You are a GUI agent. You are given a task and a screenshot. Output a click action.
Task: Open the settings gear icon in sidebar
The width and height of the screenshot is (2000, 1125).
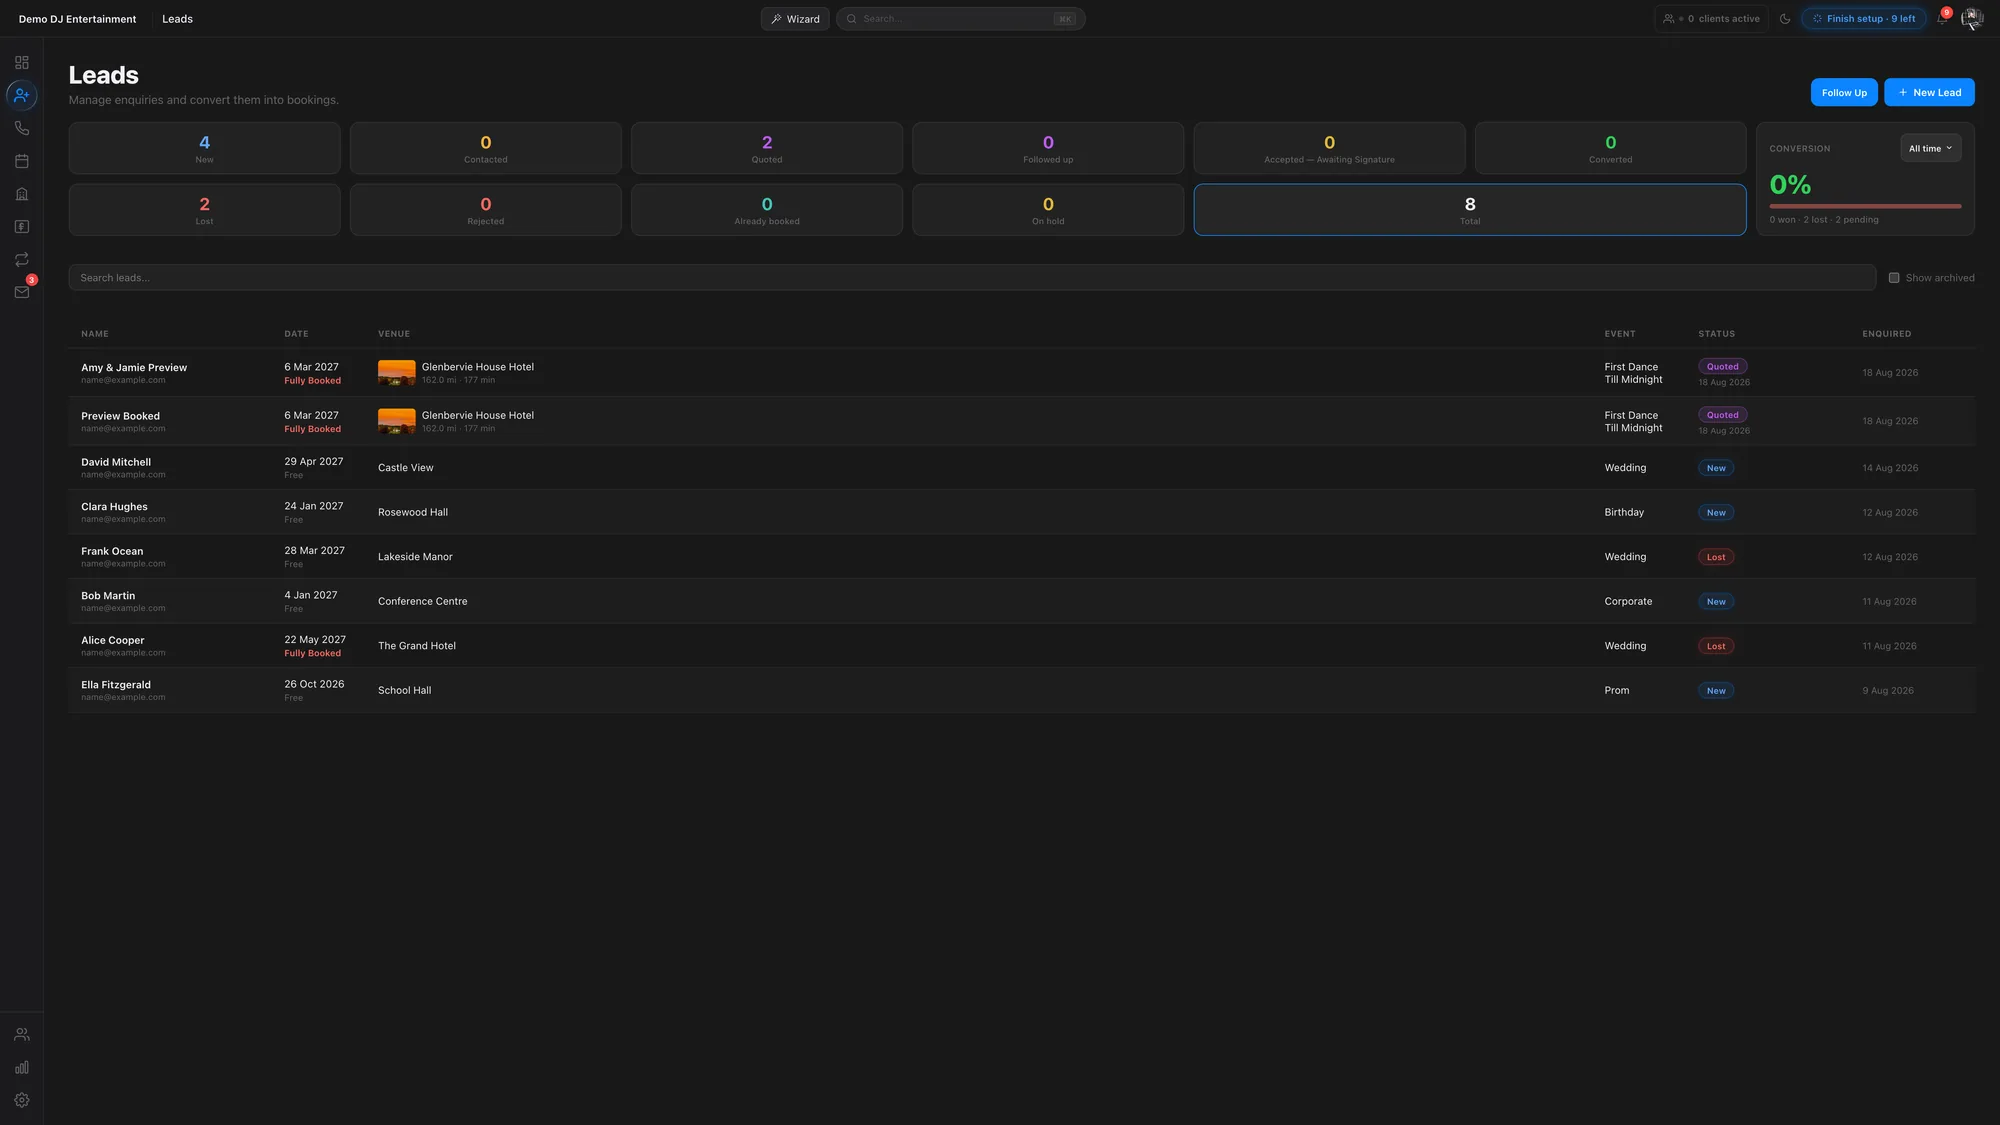click(22, 1100)
